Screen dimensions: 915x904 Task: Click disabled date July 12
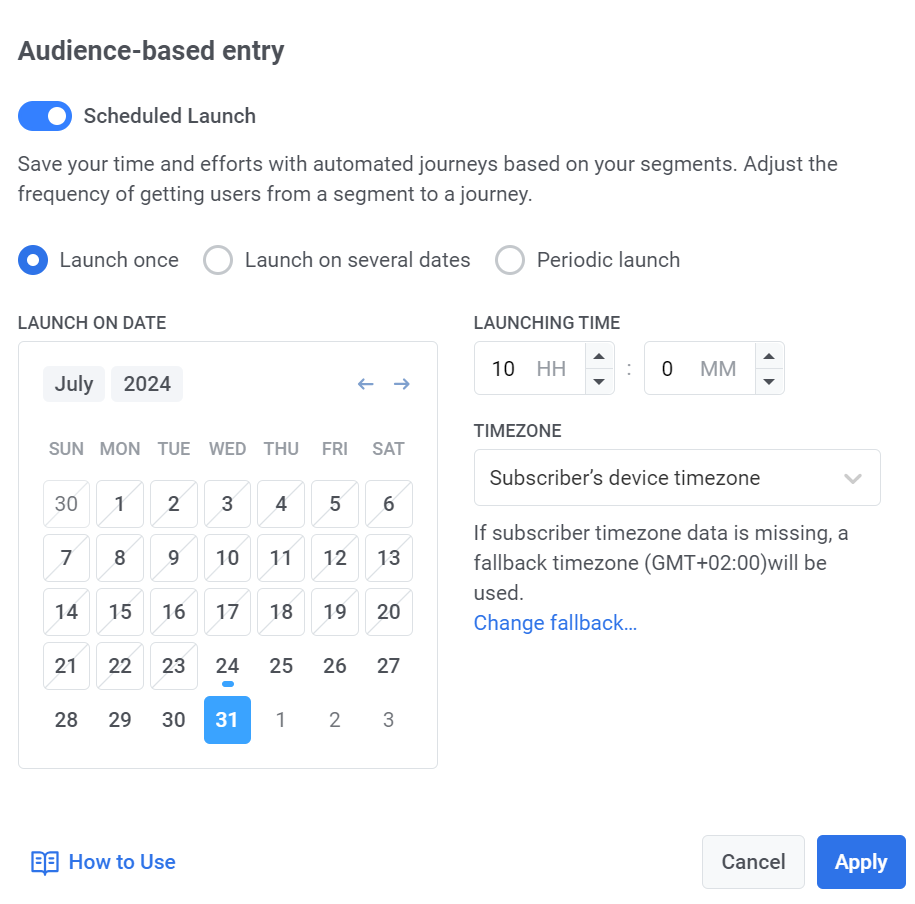click(335, 558)
